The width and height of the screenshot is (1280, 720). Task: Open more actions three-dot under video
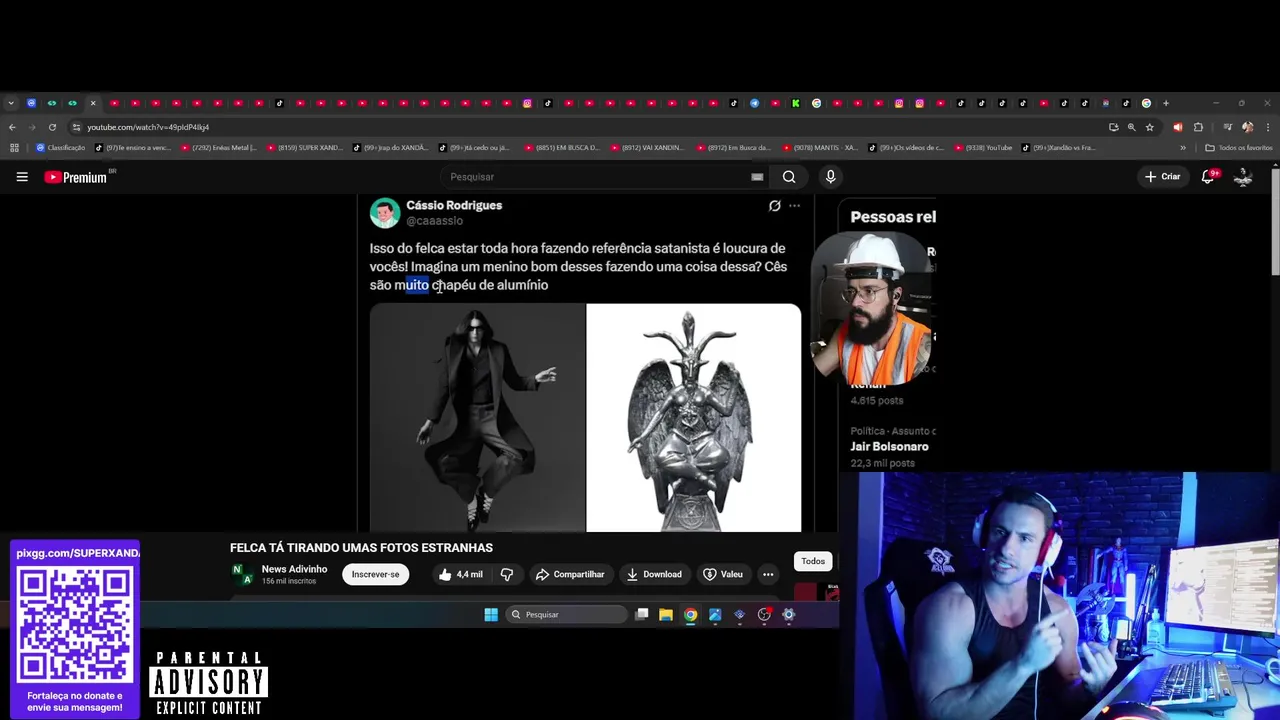768,574
